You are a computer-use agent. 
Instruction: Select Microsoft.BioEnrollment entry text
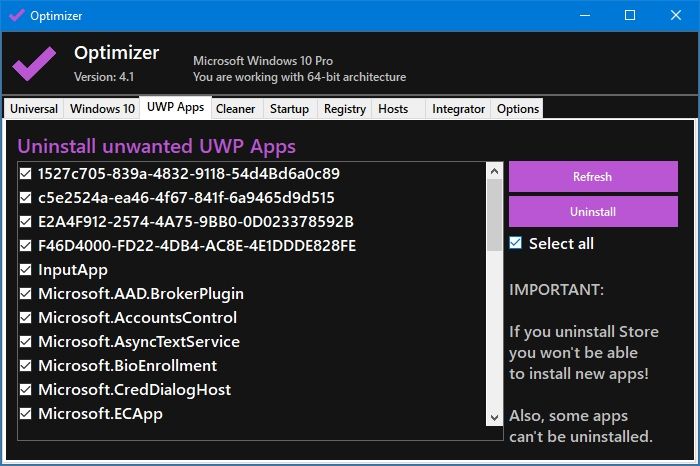click(128, 366)
